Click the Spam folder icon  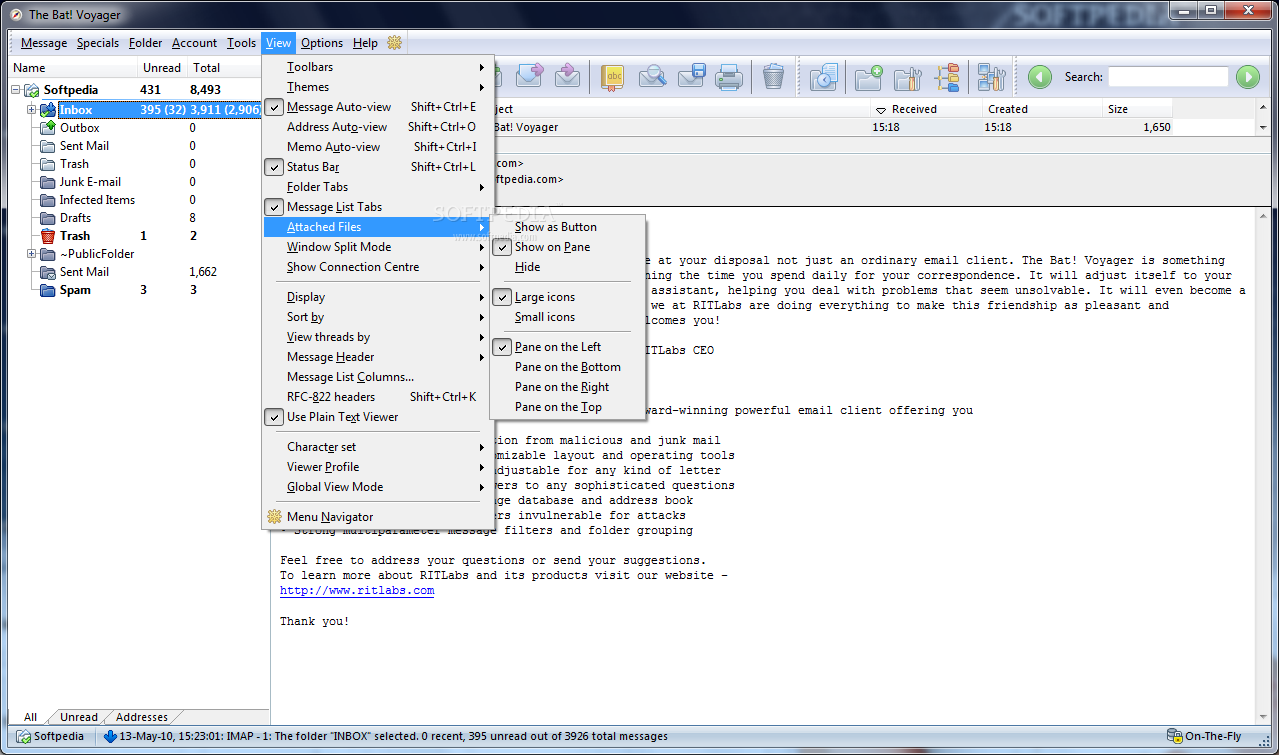48,290
